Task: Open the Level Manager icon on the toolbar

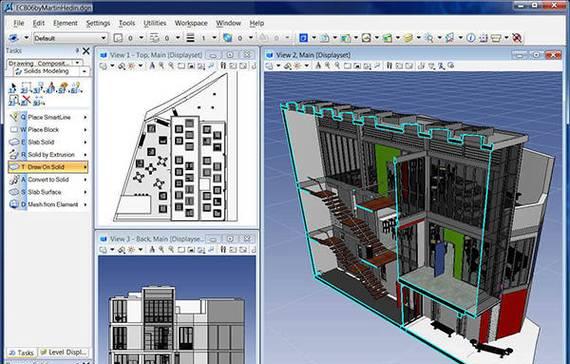Action: click(x=388, y=38)
